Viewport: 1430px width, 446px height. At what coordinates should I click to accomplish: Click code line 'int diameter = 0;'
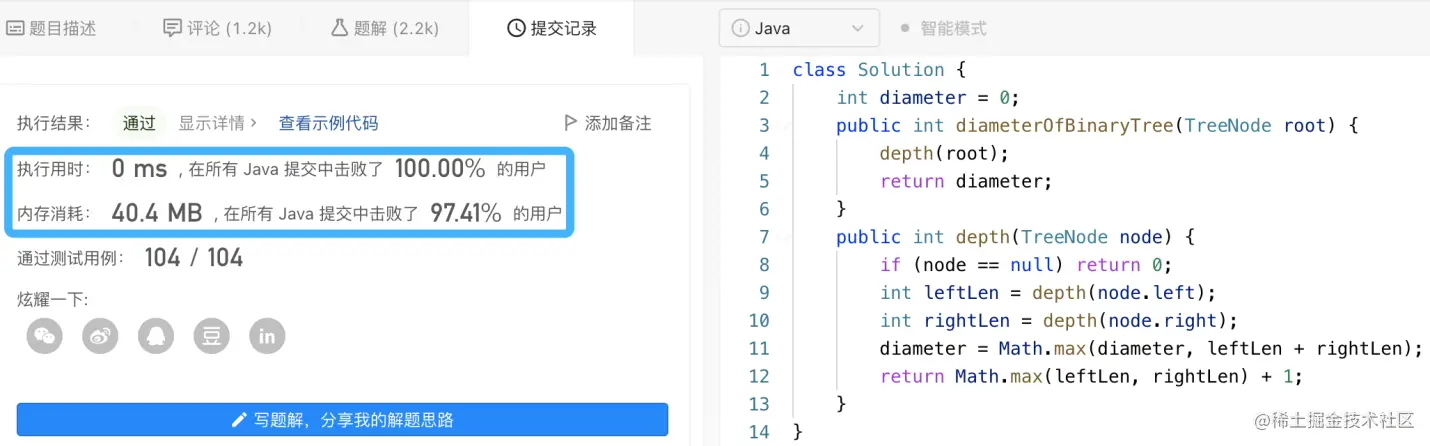tap(927, 97)
